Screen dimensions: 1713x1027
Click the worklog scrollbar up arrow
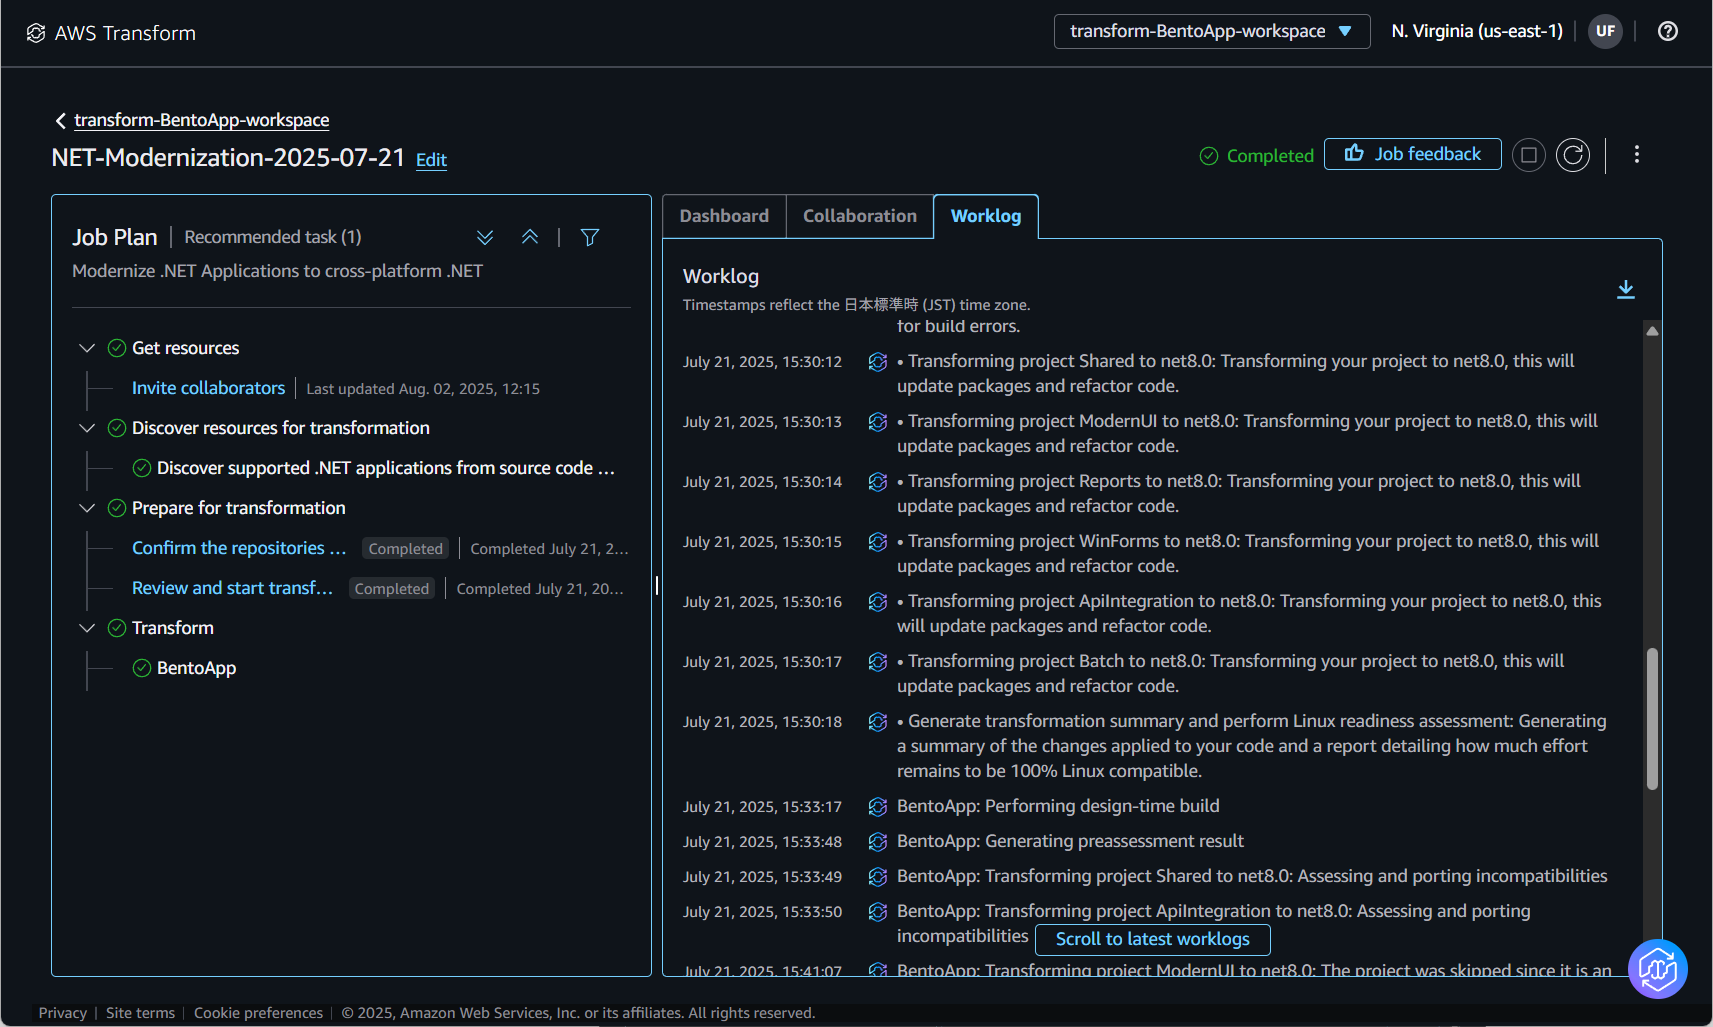coord(1652,331)
